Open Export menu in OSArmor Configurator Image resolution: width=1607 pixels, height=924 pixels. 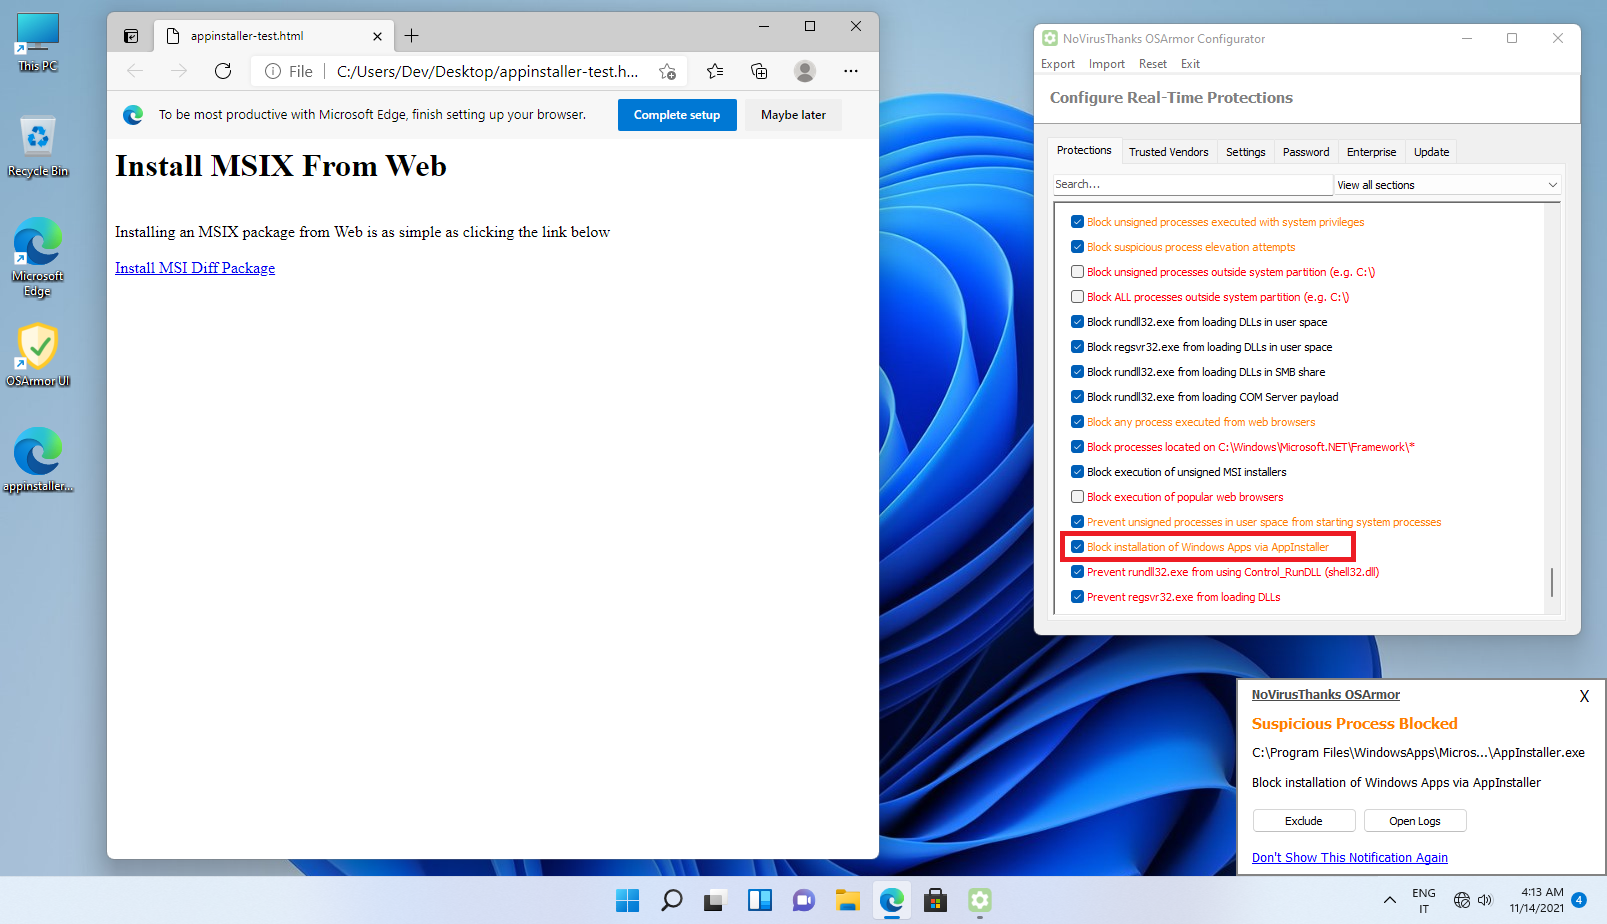click(1058, 64)
